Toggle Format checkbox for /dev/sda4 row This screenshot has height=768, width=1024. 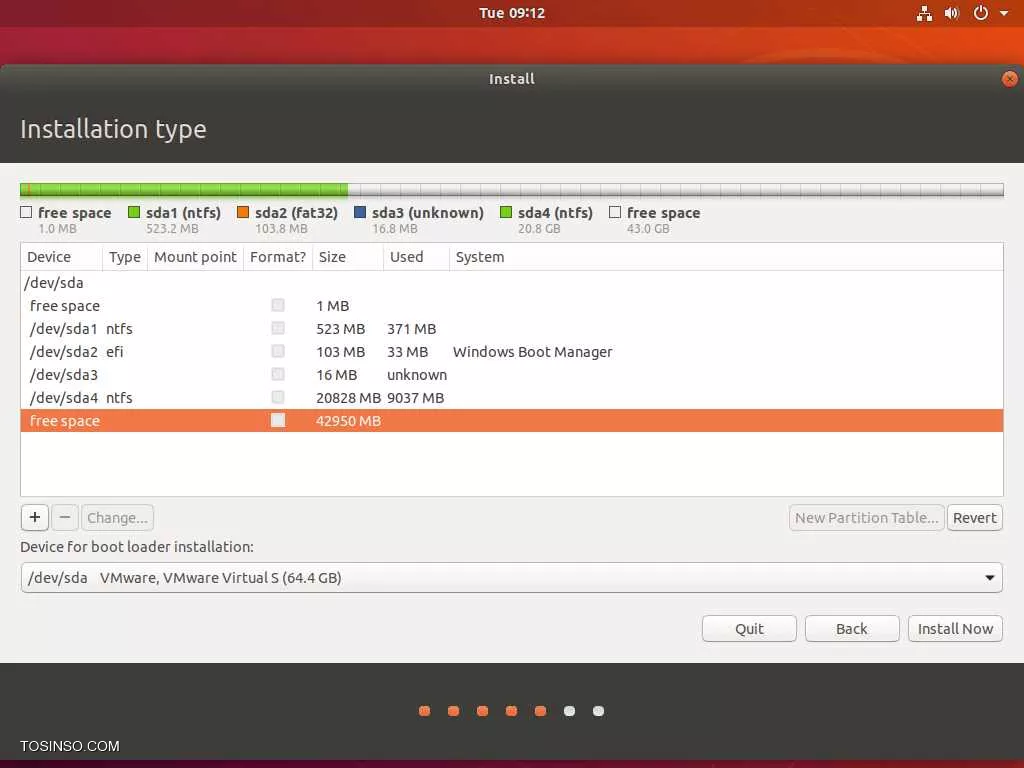278,398
